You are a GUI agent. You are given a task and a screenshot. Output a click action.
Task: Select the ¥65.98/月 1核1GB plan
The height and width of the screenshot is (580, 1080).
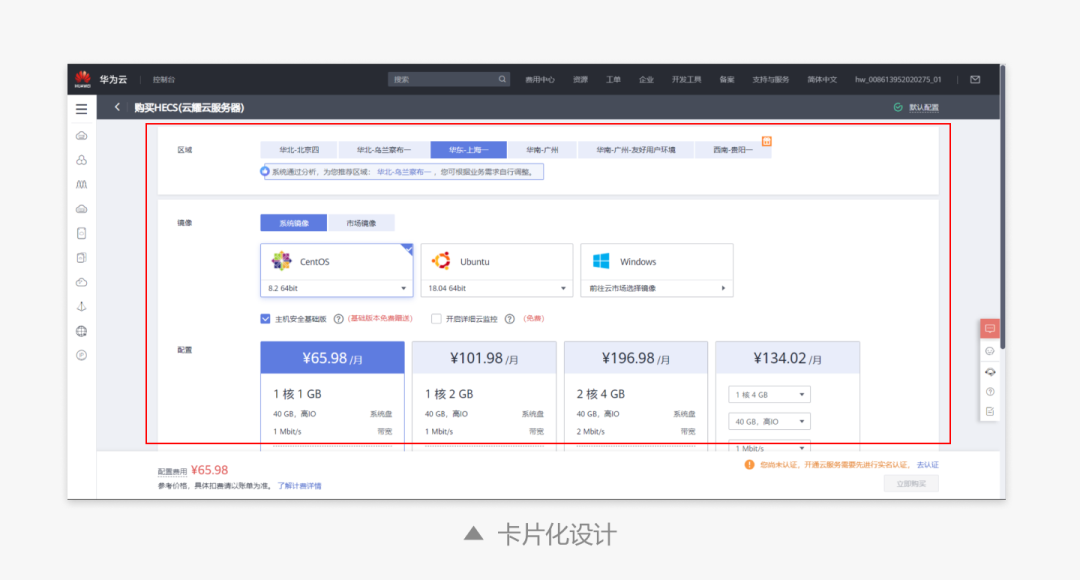click(x=333, y=395)
